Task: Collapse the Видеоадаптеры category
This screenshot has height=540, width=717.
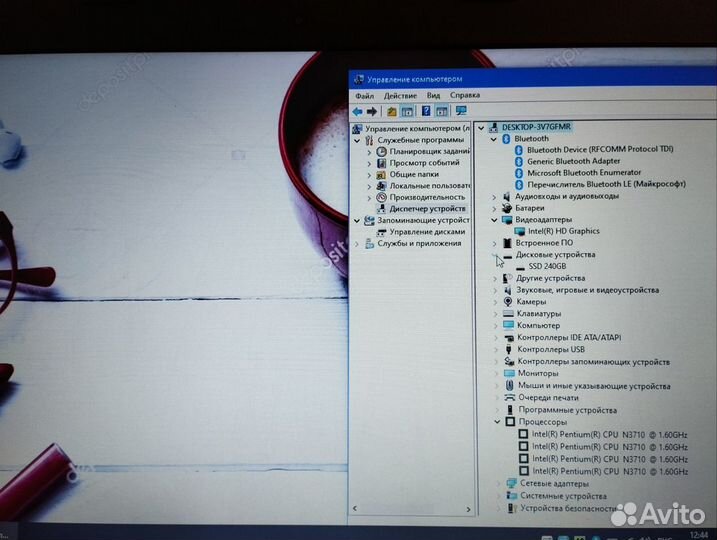Action: (494, 220)
